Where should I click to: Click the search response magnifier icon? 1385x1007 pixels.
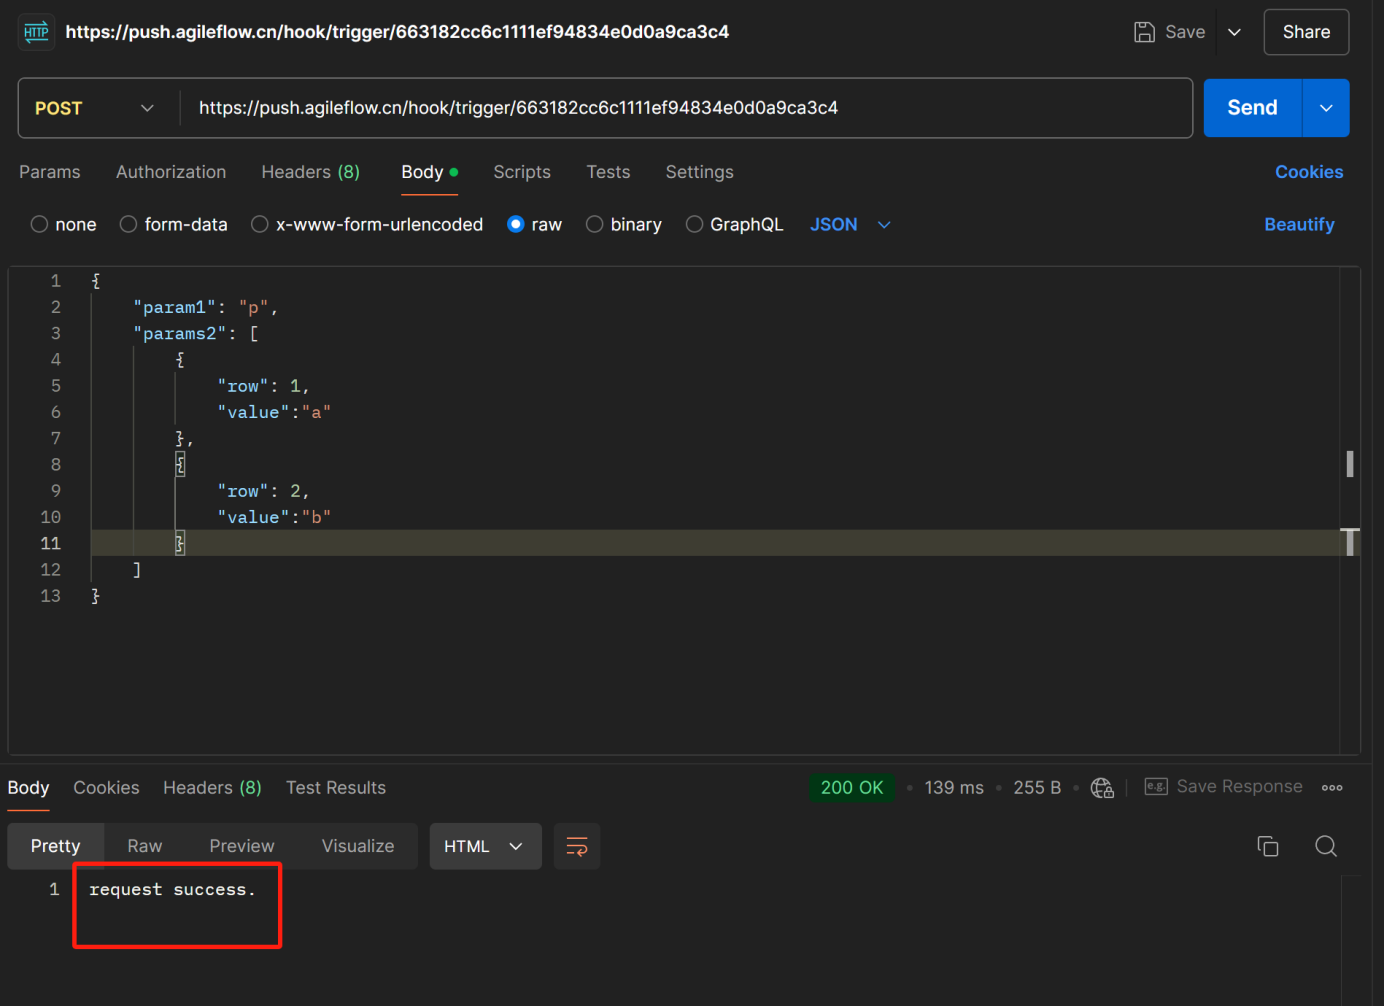pyautogui.click(x=1326, y=846)
